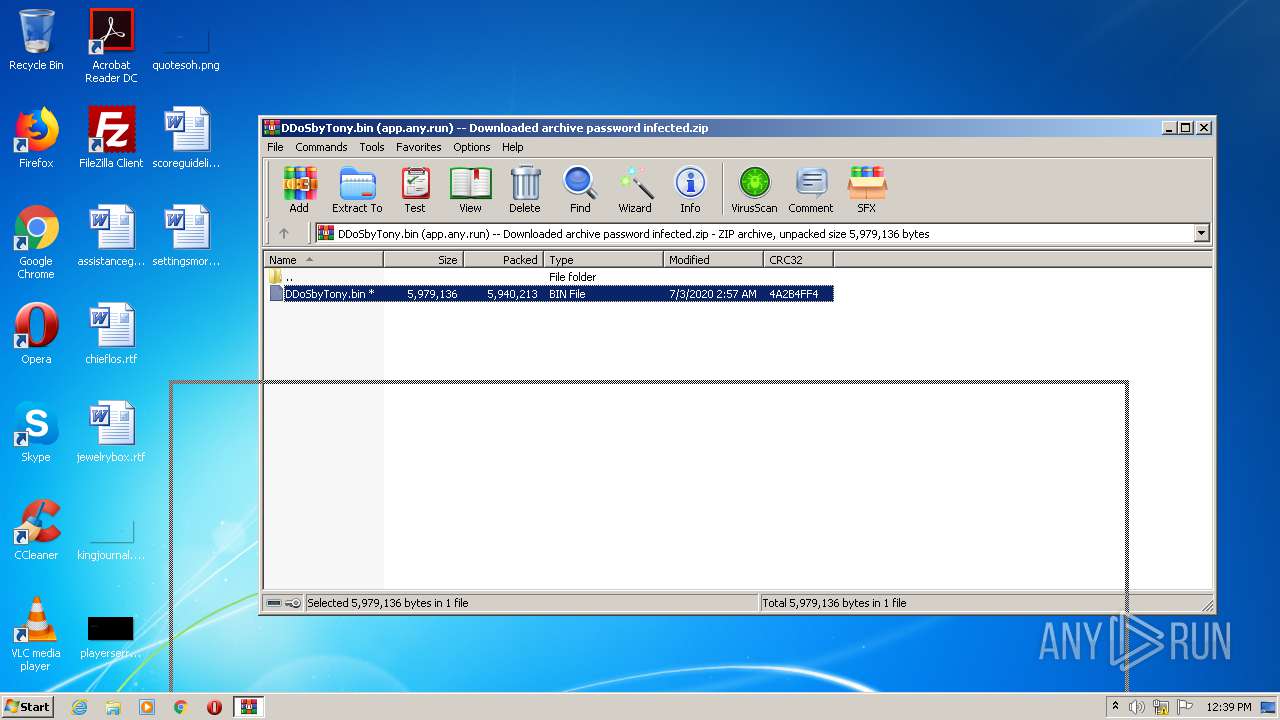Sort by Packed column header
This screenshot has height=720, width=1280.
(503, 260)
